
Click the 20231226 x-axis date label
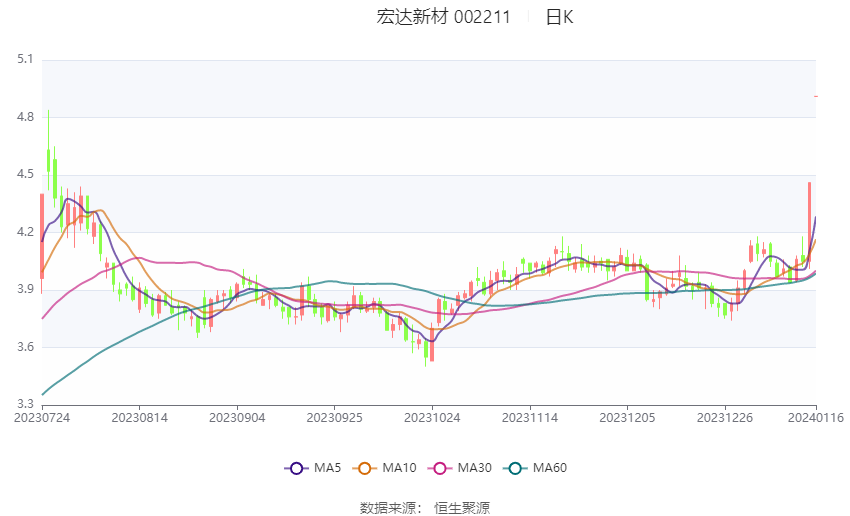(x=725, y=418)
